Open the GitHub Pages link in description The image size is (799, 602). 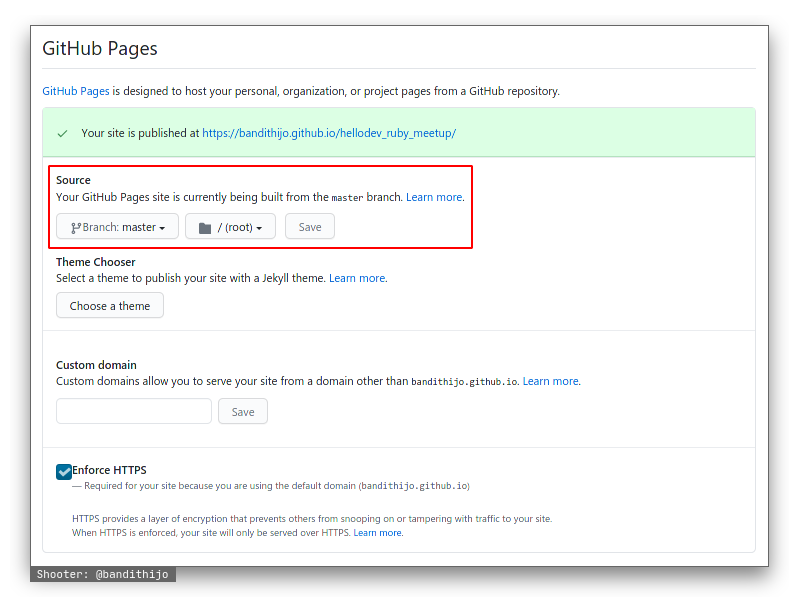pos(76,91)
